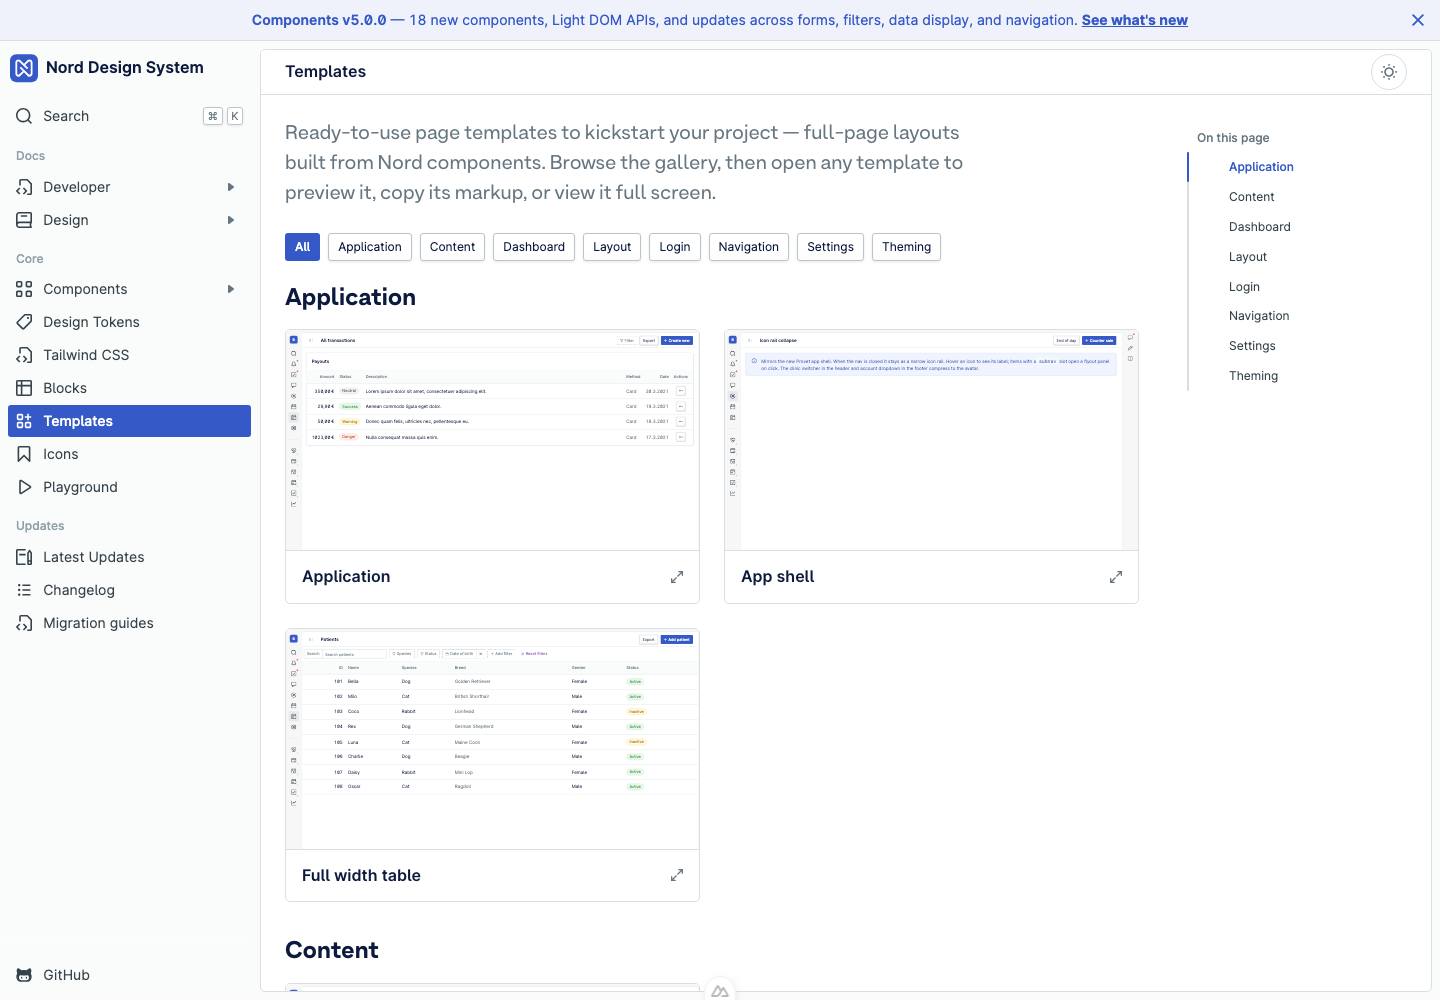This screenshot has height=1000, width=1440.
Task: Open Tailwind CSS sidebar label
Action: pos(86,355)
